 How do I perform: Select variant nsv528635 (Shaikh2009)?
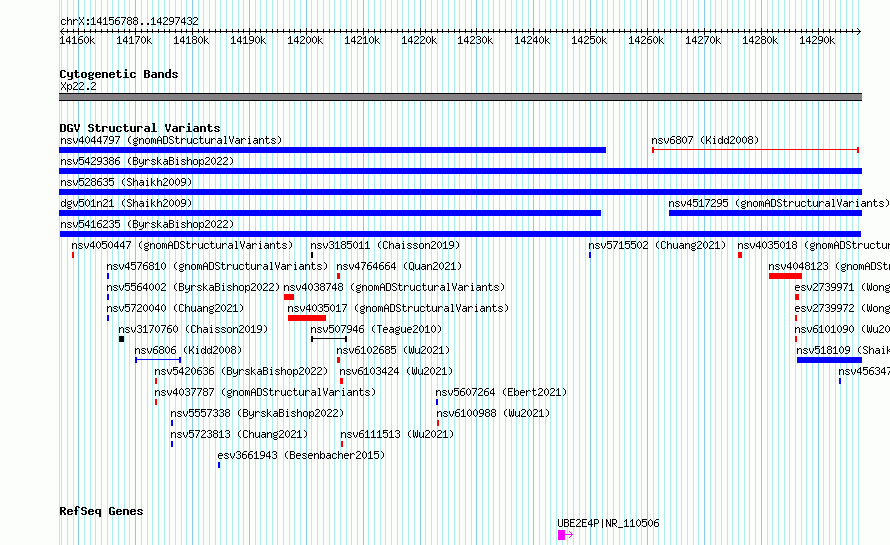pos(126,182)
